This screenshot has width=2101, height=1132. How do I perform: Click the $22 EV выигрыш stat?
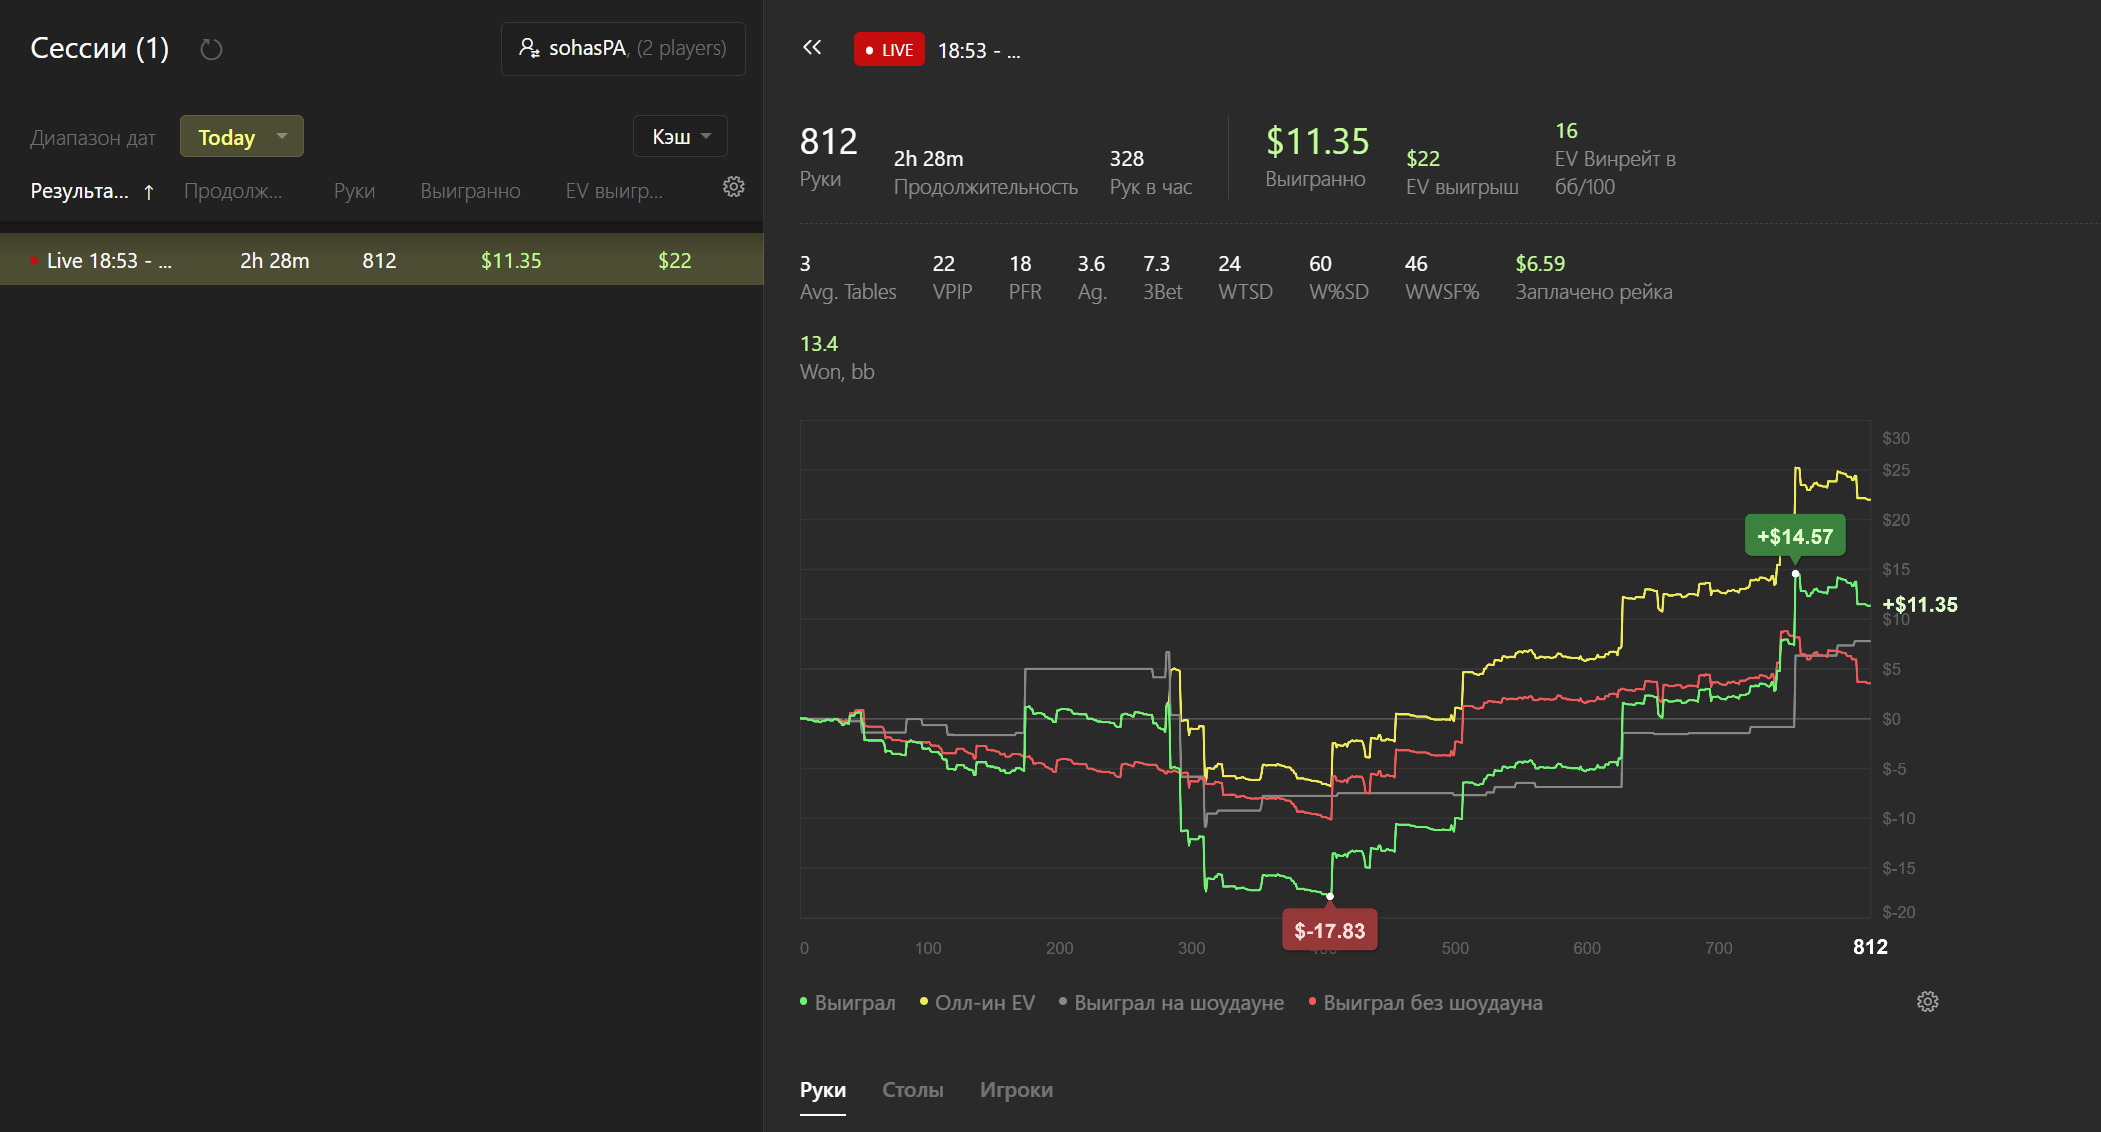1462,173
